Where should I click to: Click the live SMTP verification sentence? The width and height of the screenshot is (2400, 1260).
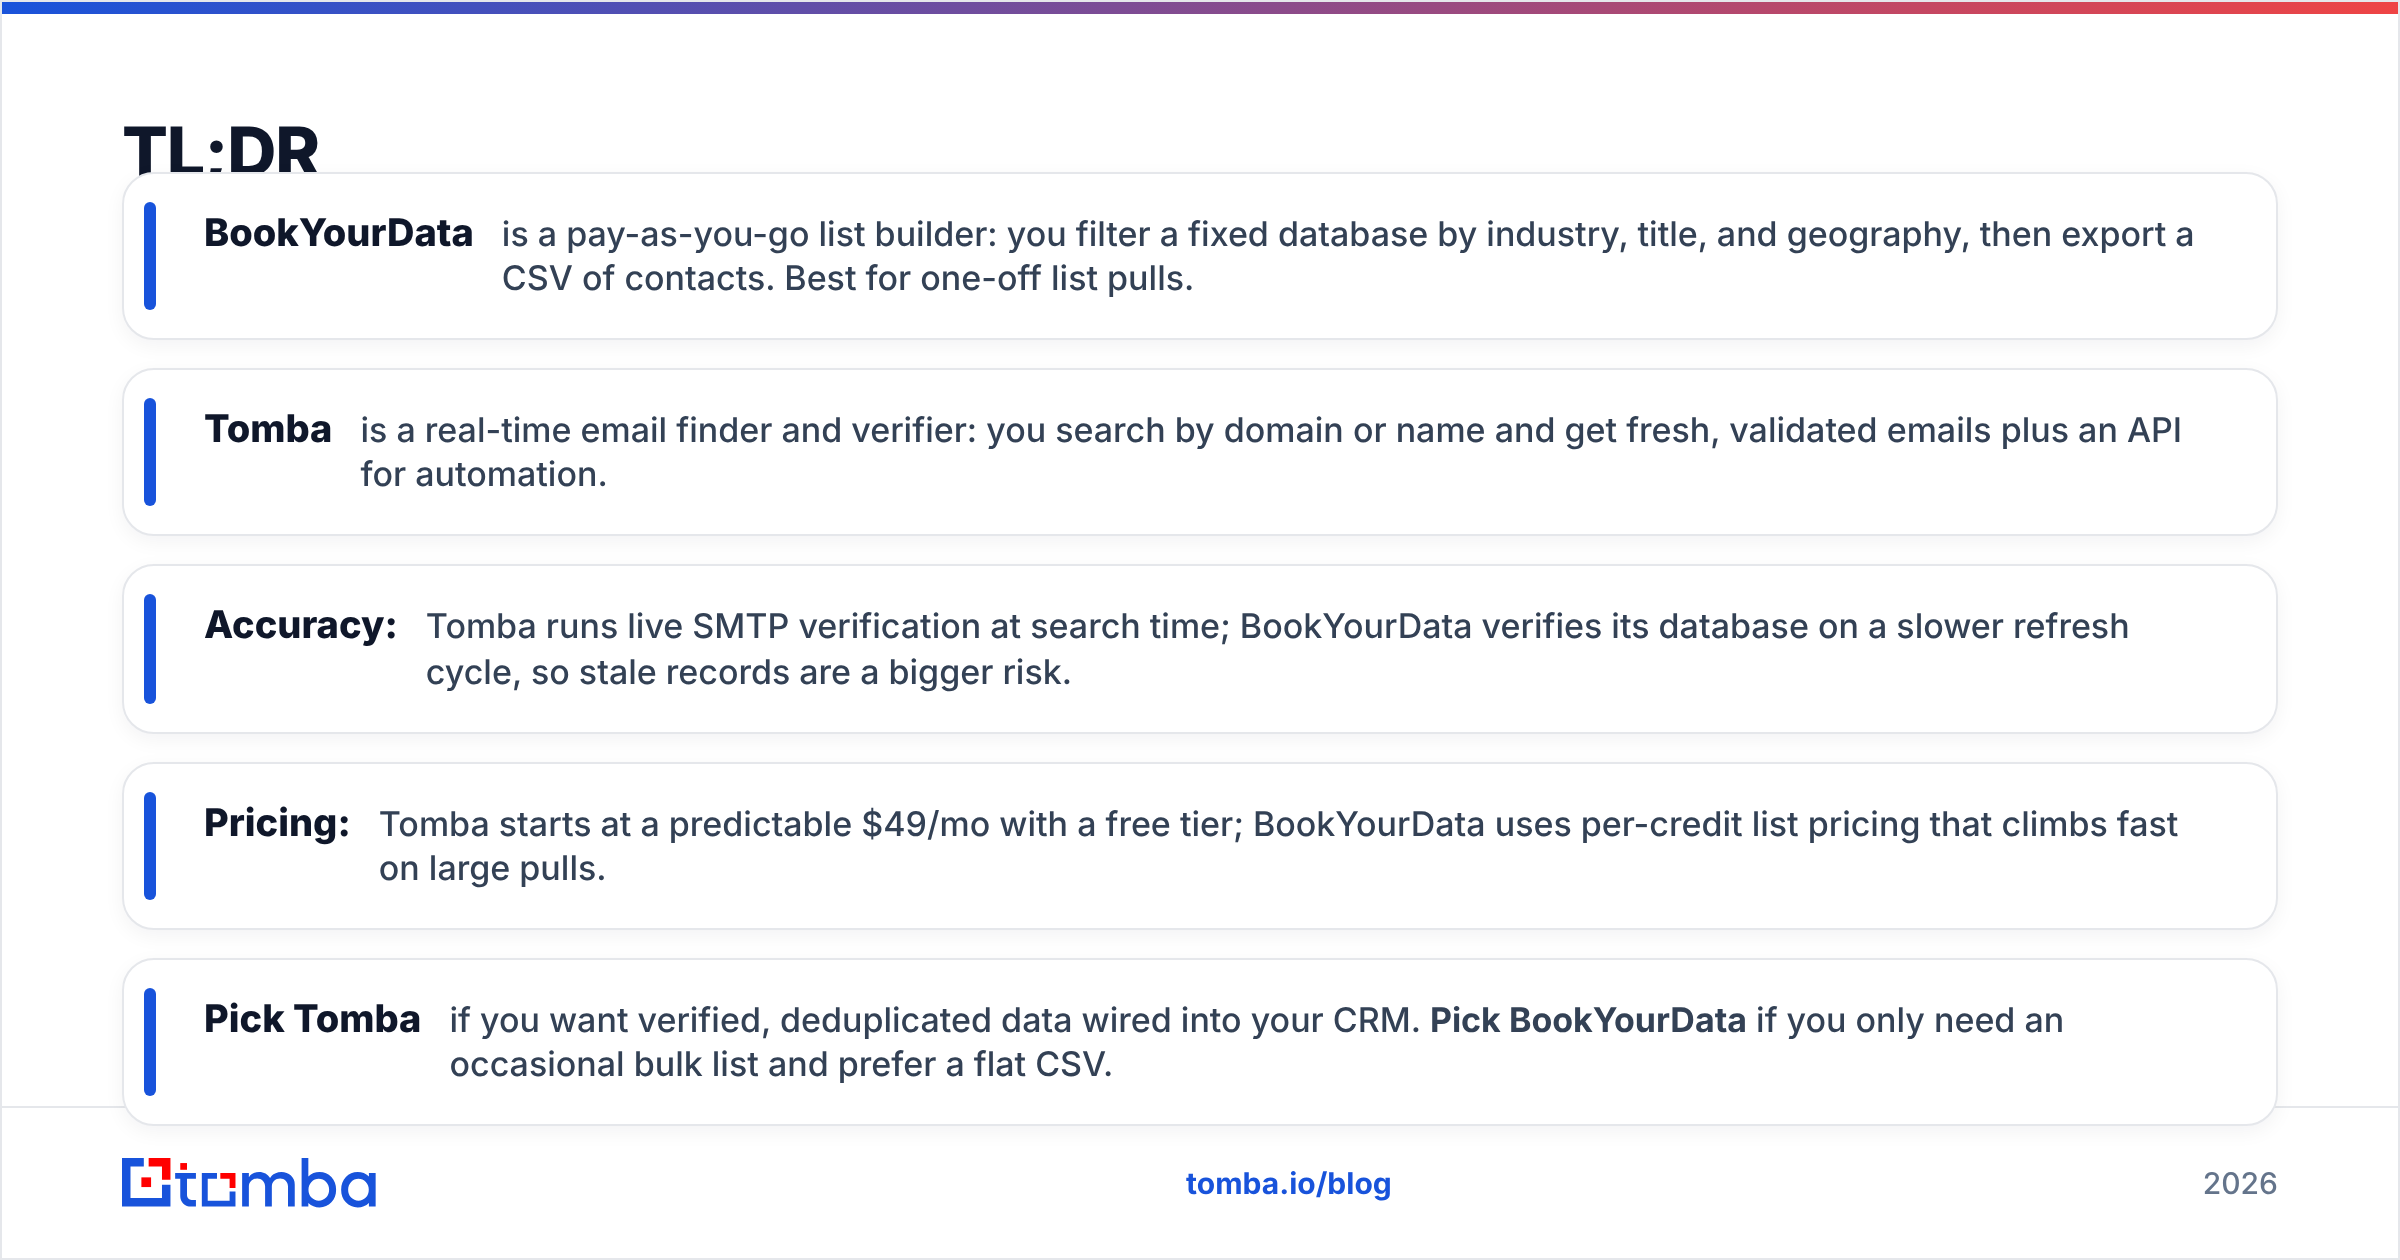coord(1277,649)
